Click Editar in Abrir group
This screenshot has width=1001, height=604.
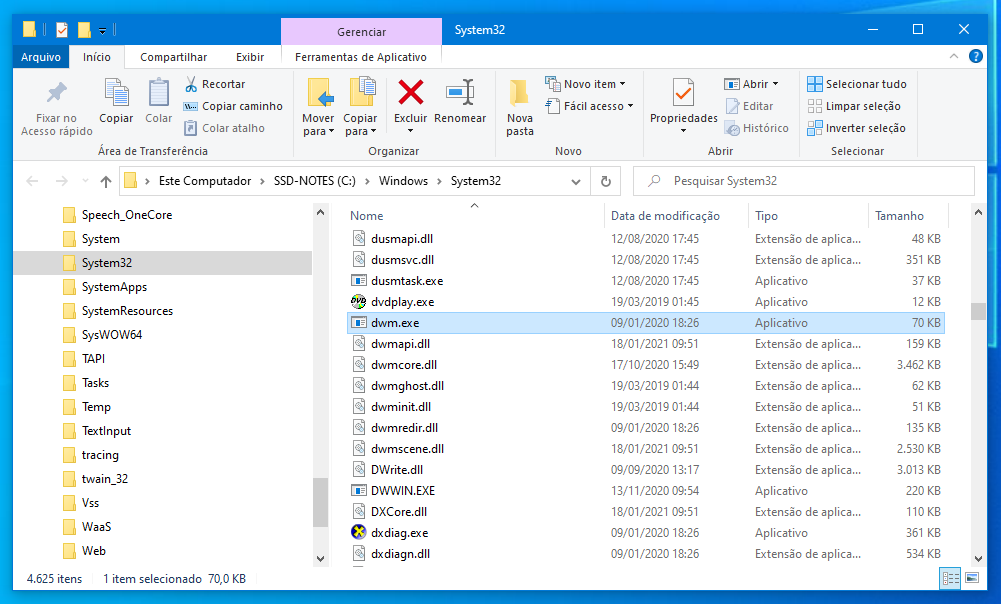[749, 106]
